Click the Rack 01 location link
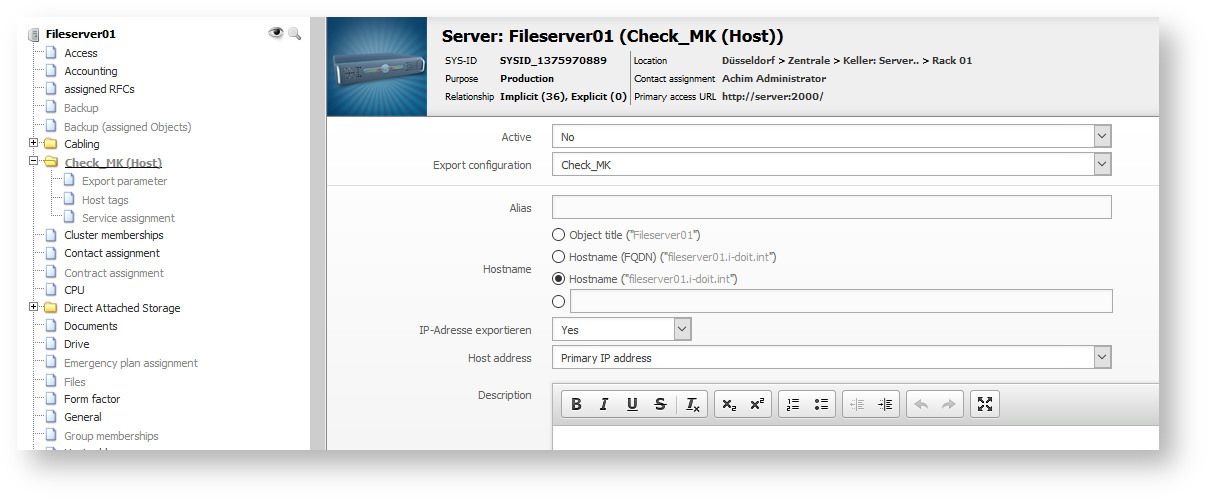Screen dimensions: 1207x498 tap(952, 61)
